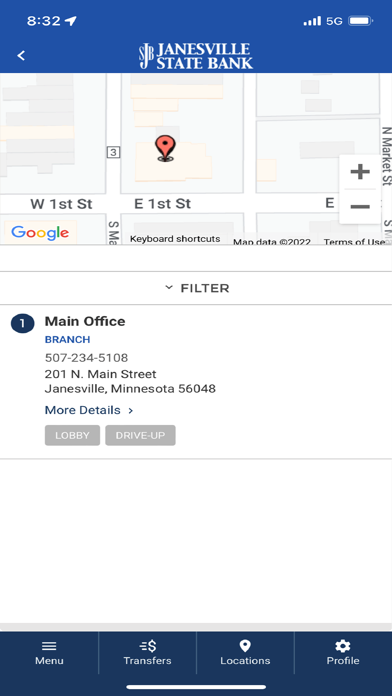Screen dimensions: 392x696
Task: Call phone number 507-234-5108
Action: pos(86,358)
